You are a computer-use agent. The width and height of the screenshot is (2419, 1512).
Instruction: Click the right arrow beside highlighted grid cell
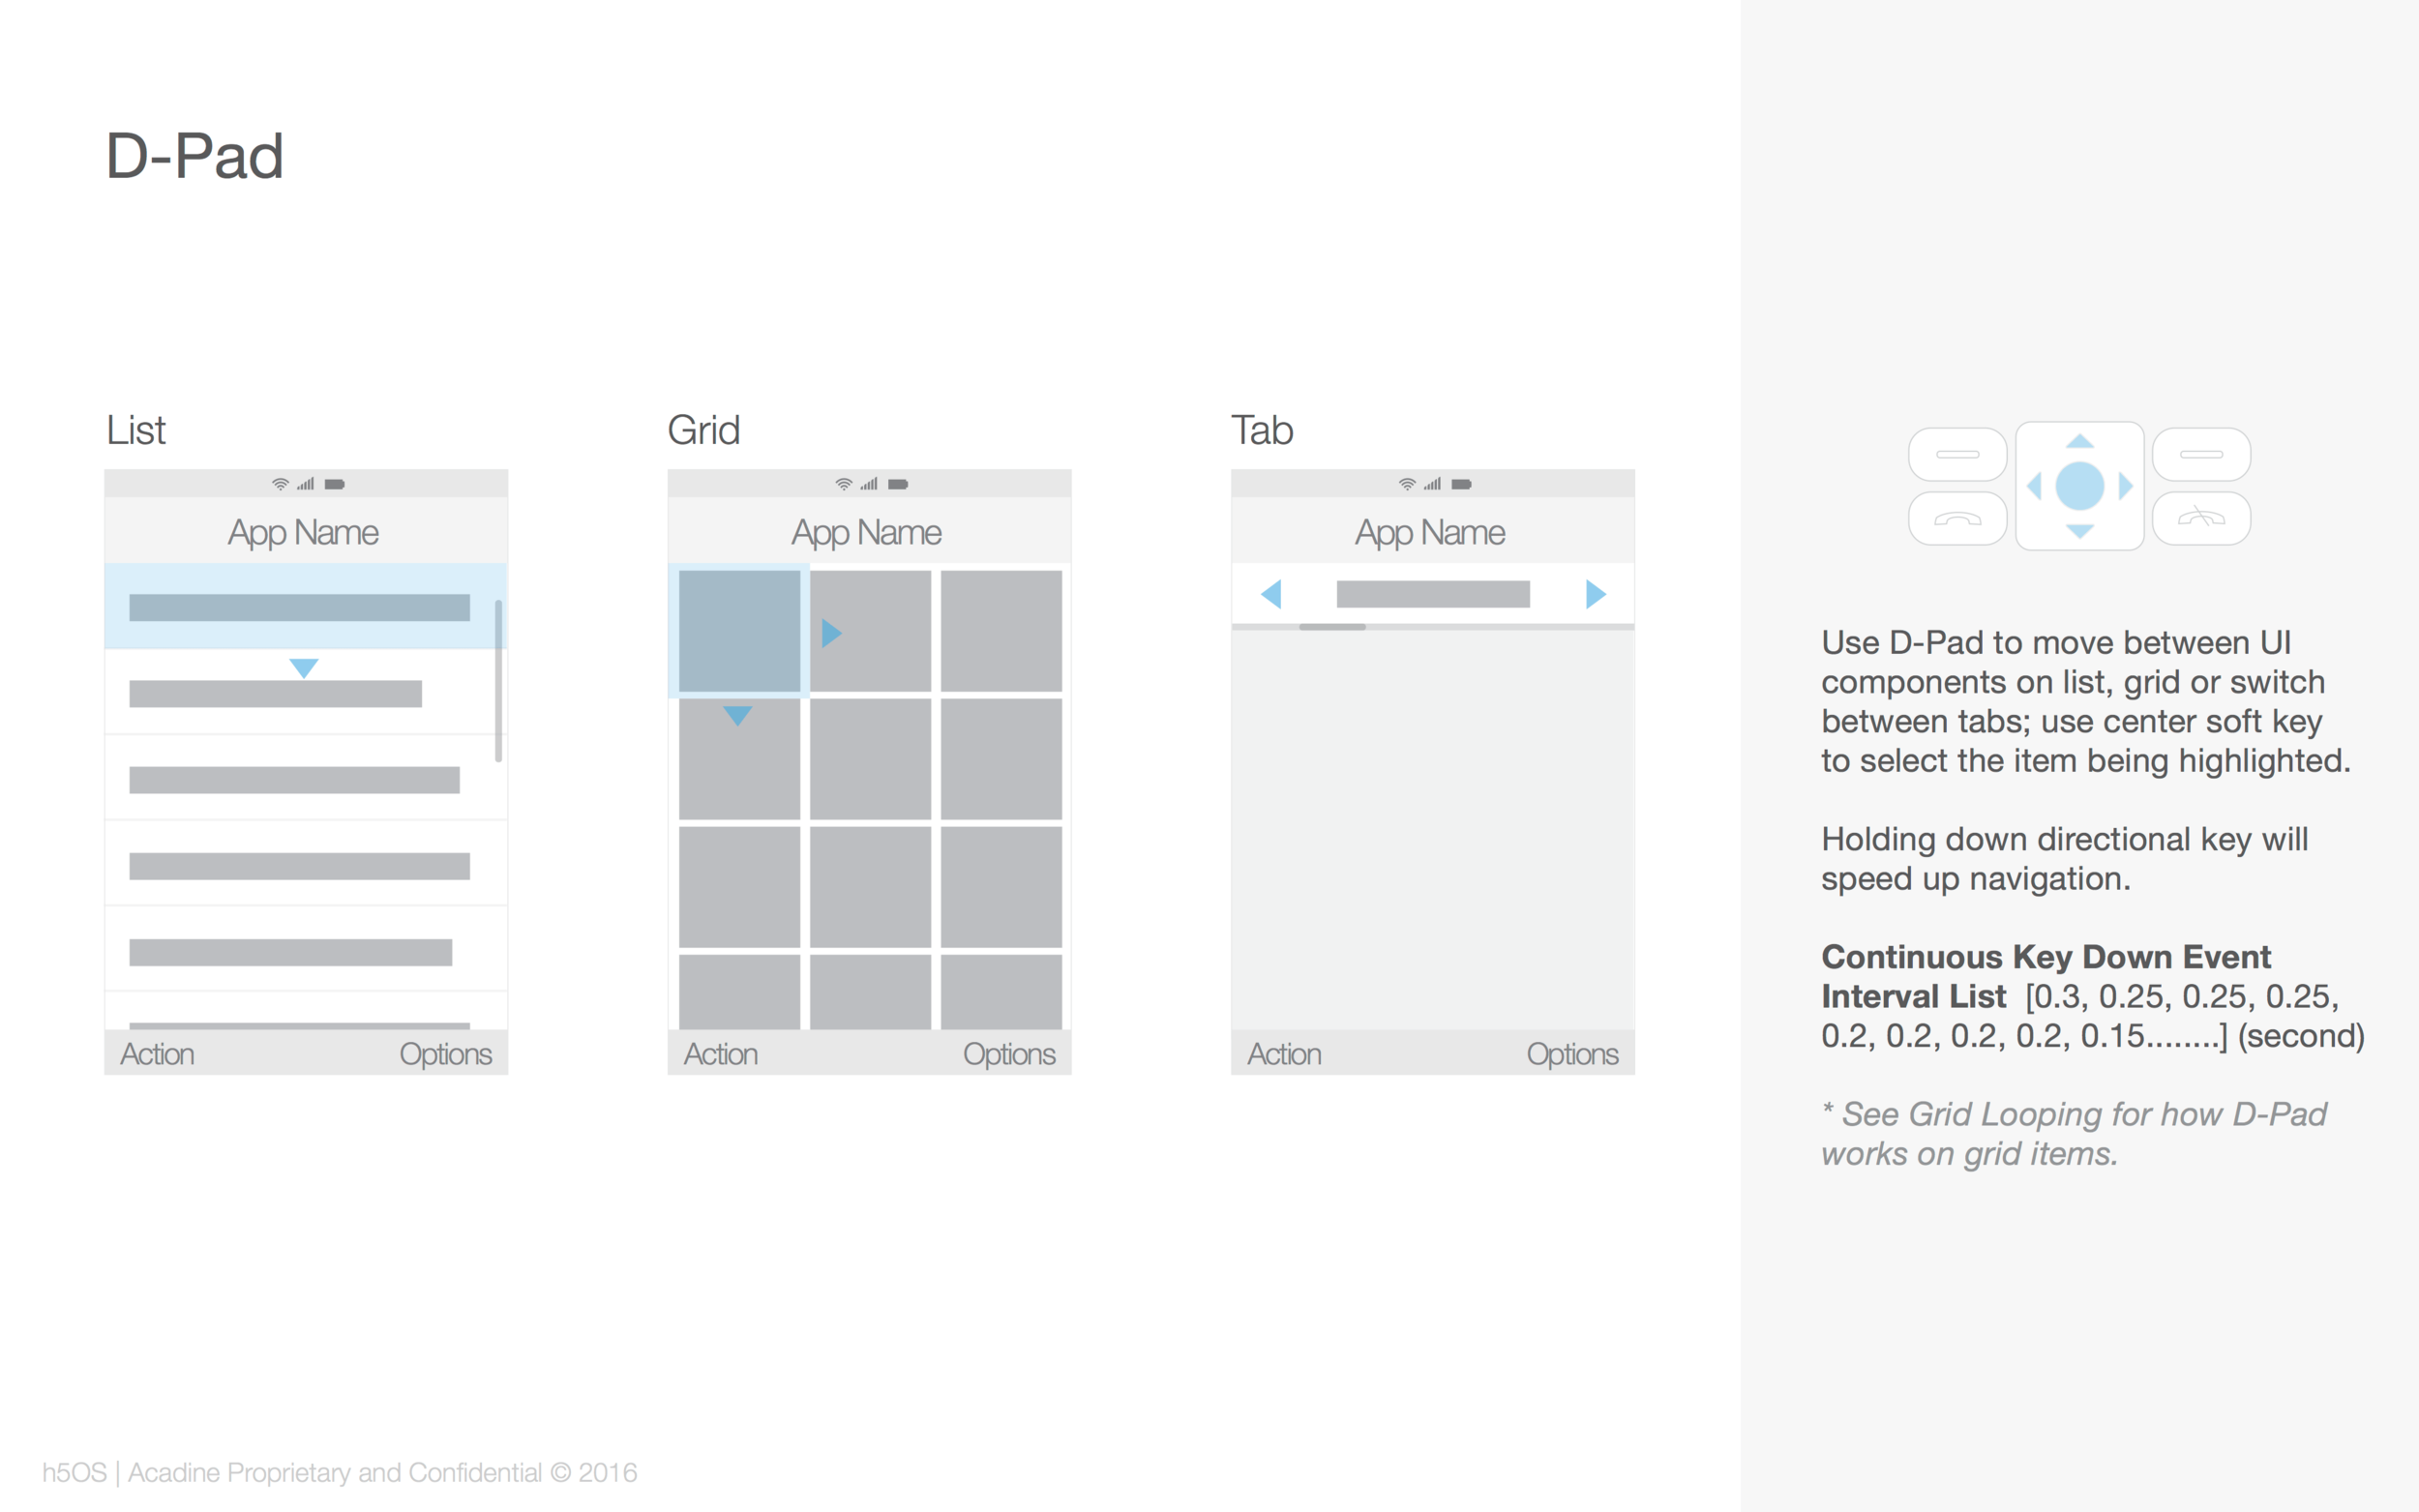[x=832, y=633]
